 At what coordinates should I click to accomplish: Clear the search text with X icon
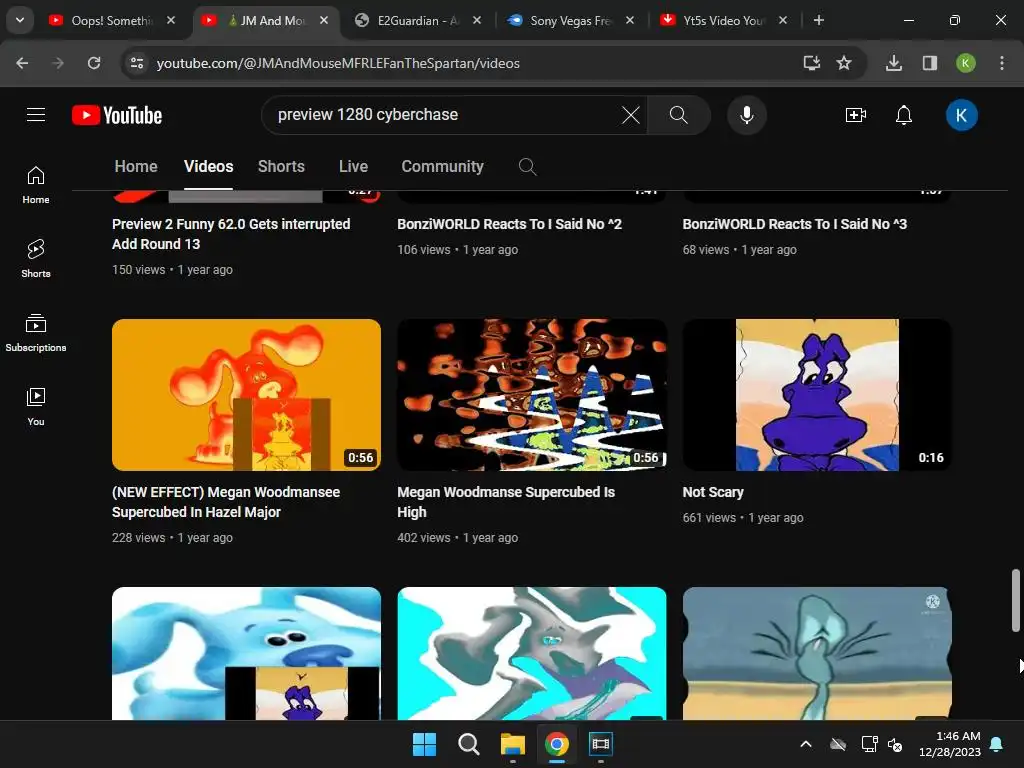pos(631,115)
